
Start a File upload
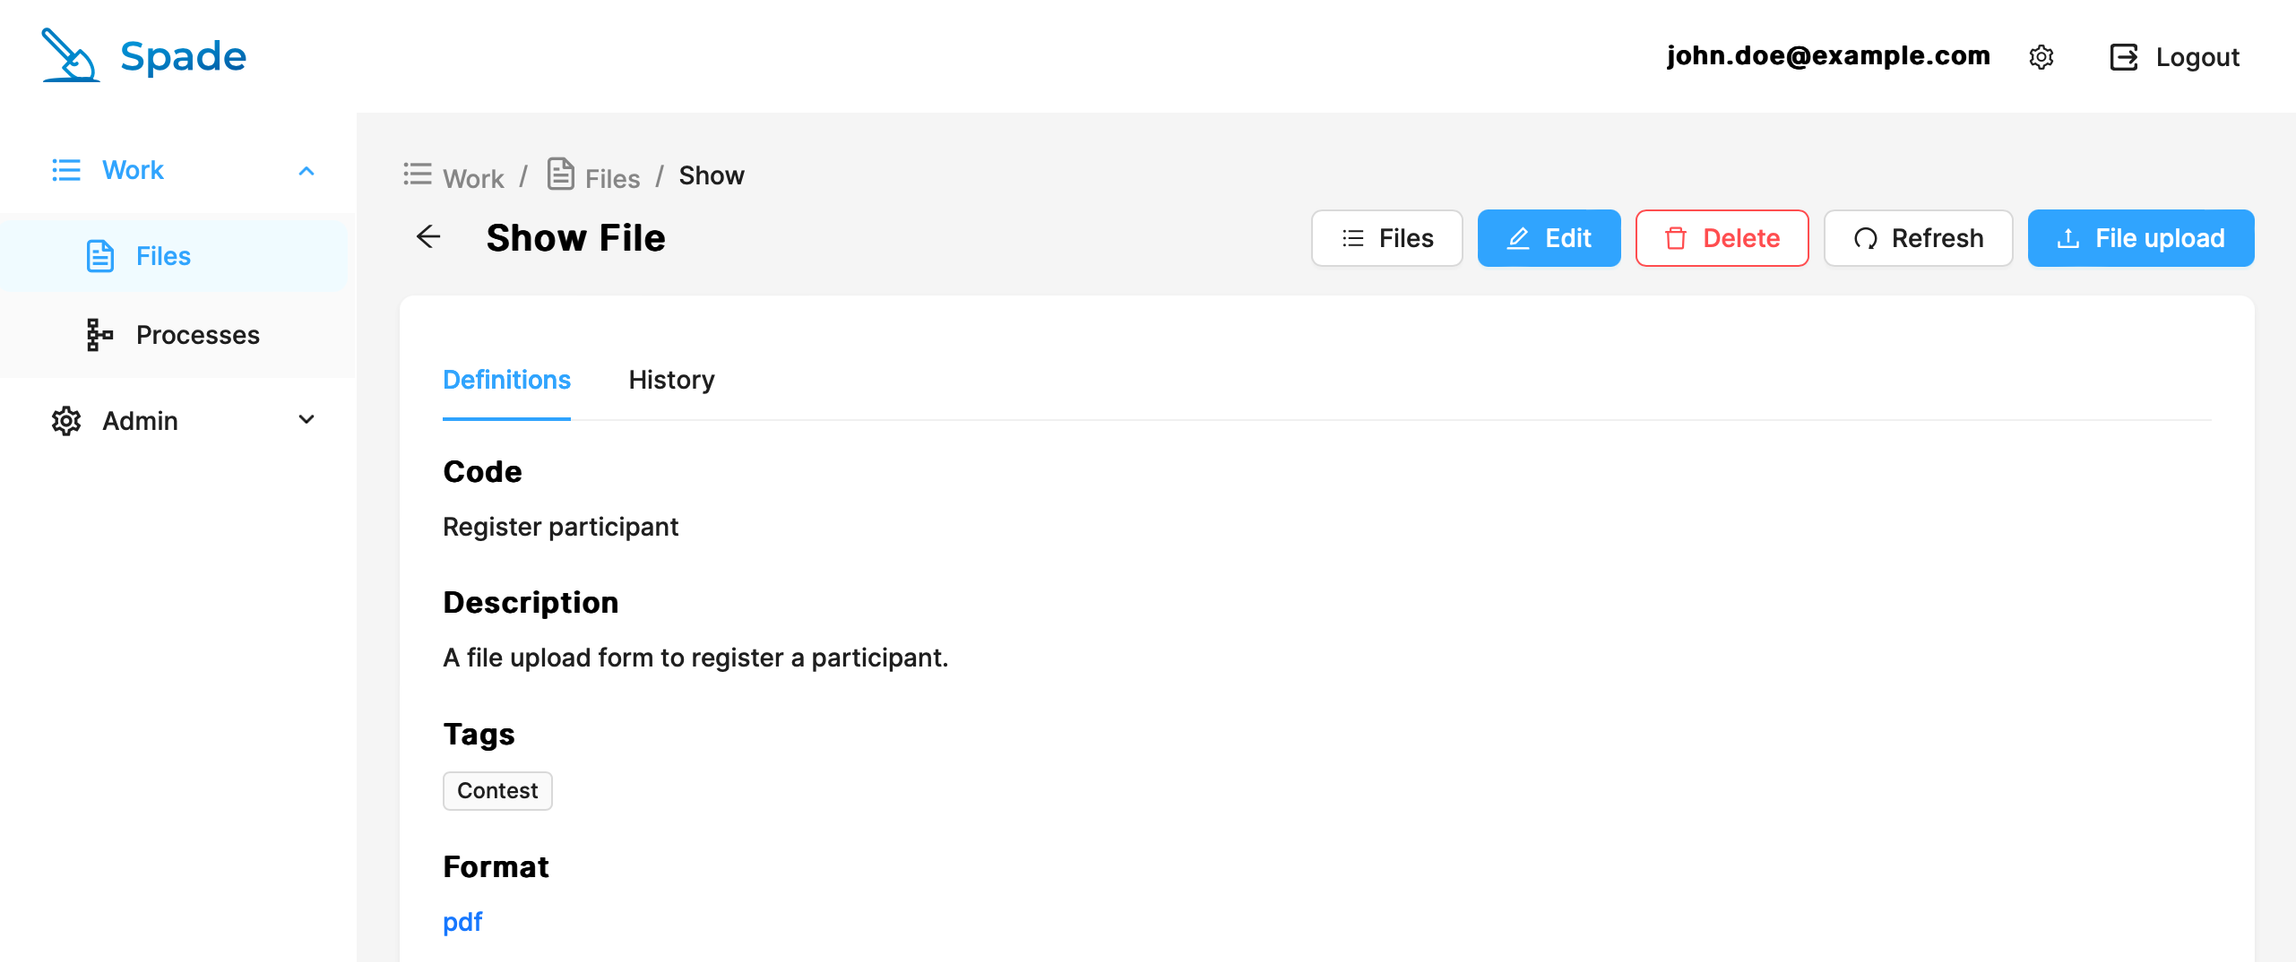click(x=2140, y=238)
